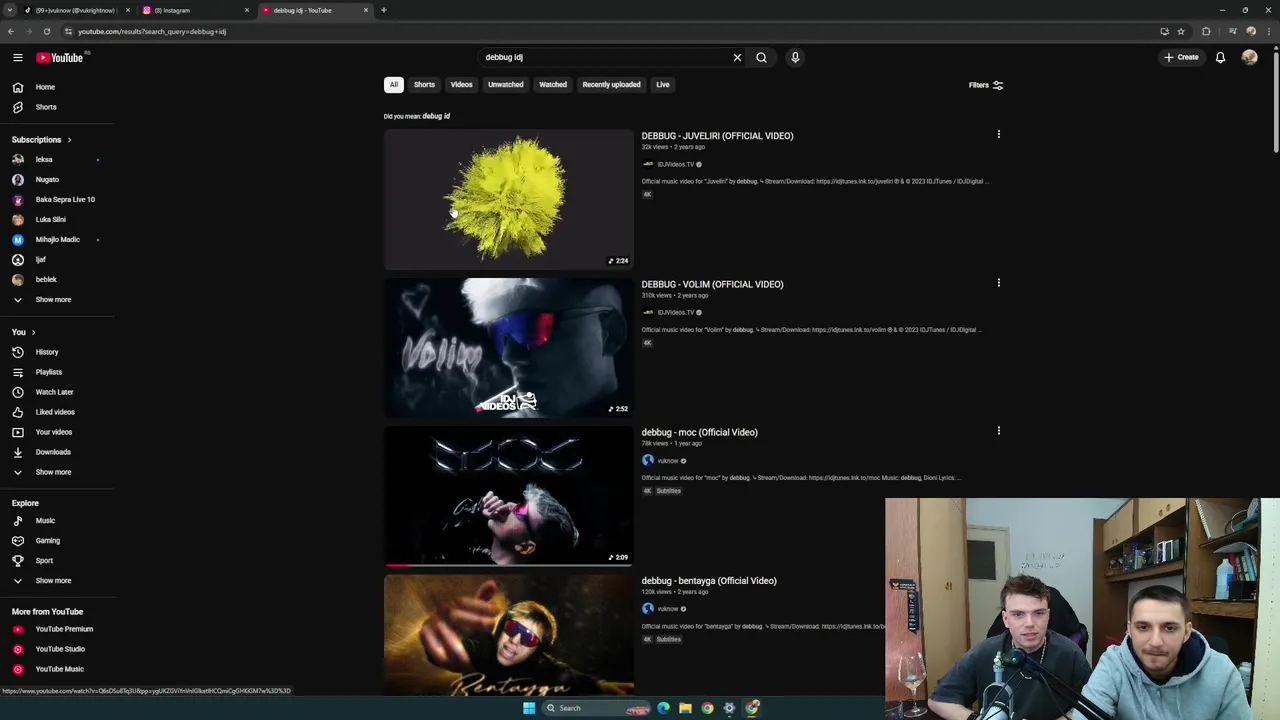The height and width of the screenshot is (720, 1280).
Task: Expand the You section Show more
Action: pyautogui.click(x=56, y=472)
